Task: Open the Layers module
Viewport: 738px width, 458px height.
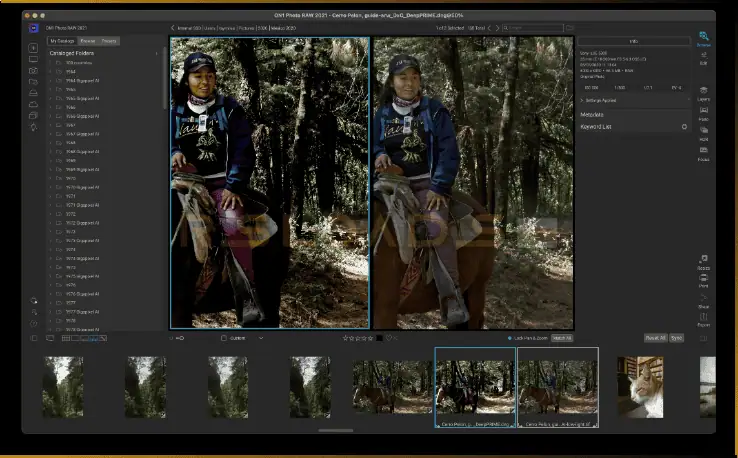Action: click(704, 93)
